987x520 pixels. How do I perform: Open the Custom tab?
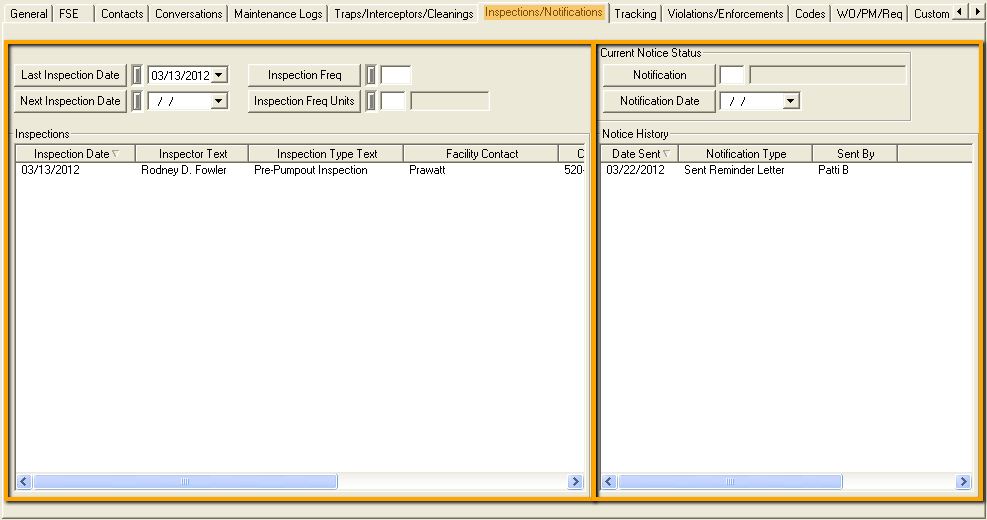931,13
